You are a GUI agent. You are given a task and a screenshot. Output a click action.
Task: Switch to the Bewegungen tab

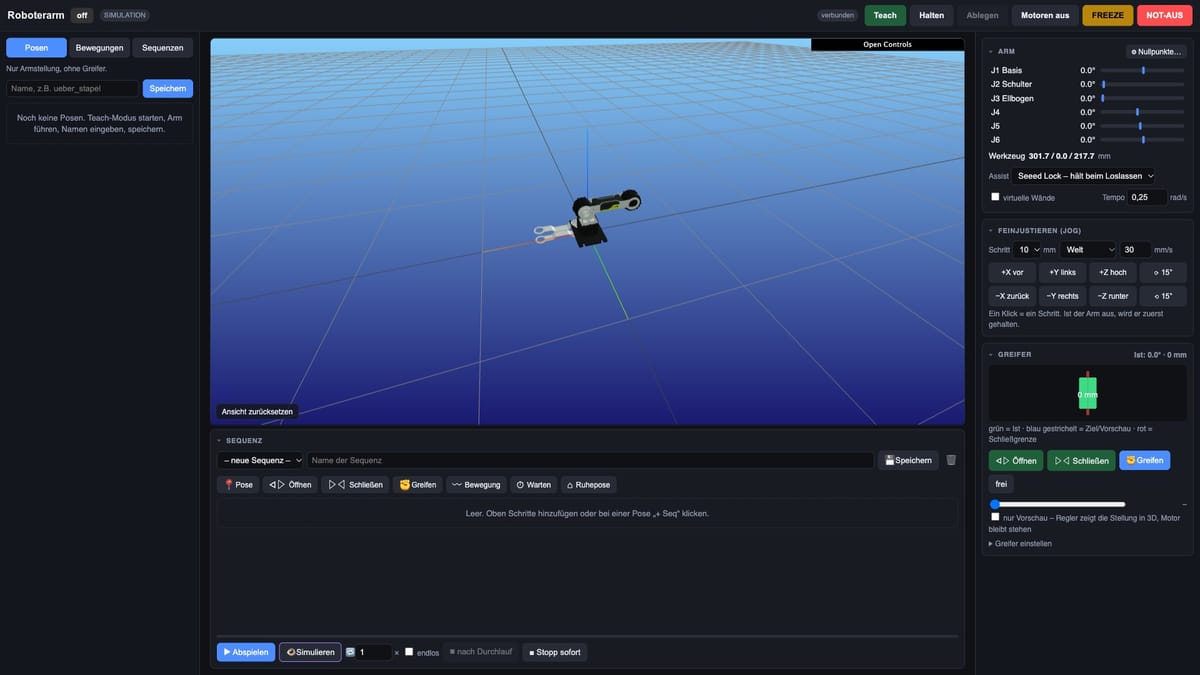point(100,47)
